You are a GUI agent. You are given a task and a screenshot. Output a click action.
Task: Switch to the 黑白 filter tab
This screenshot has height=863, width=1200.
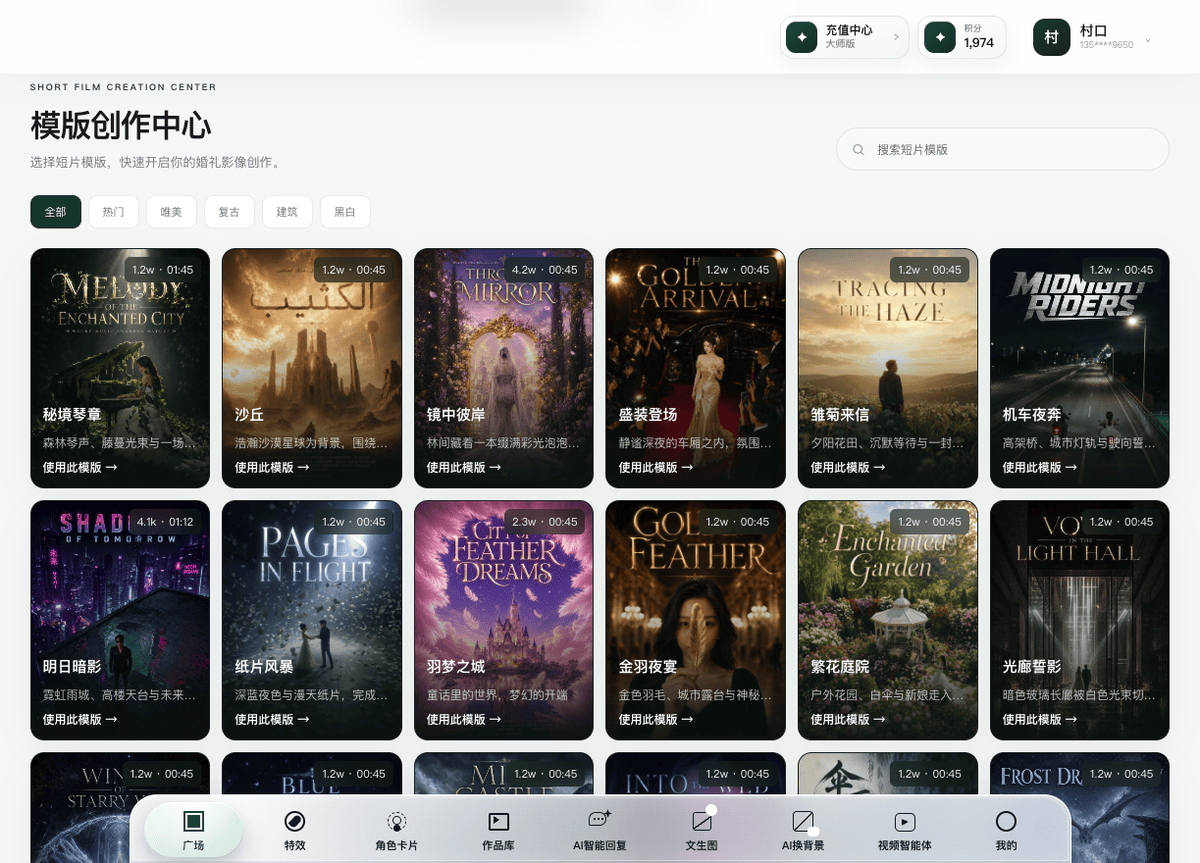pyautogui.click(x=345, y=212)
